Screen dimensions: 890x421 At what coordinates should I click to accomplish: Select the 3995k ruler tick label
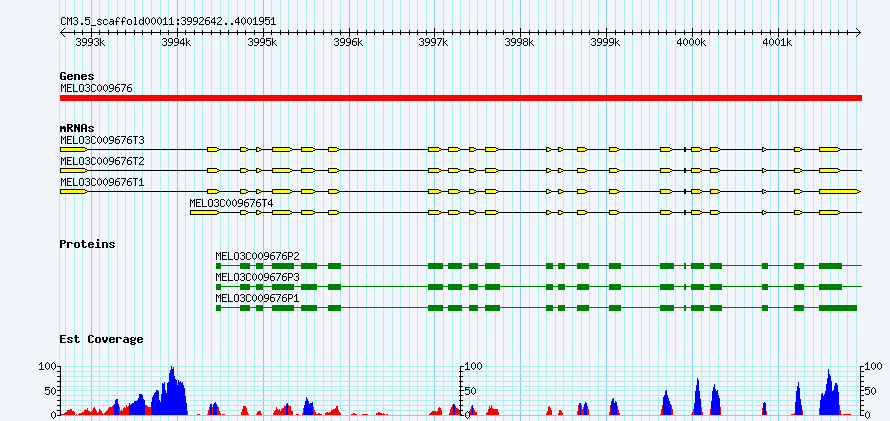(x=263, y=43)
